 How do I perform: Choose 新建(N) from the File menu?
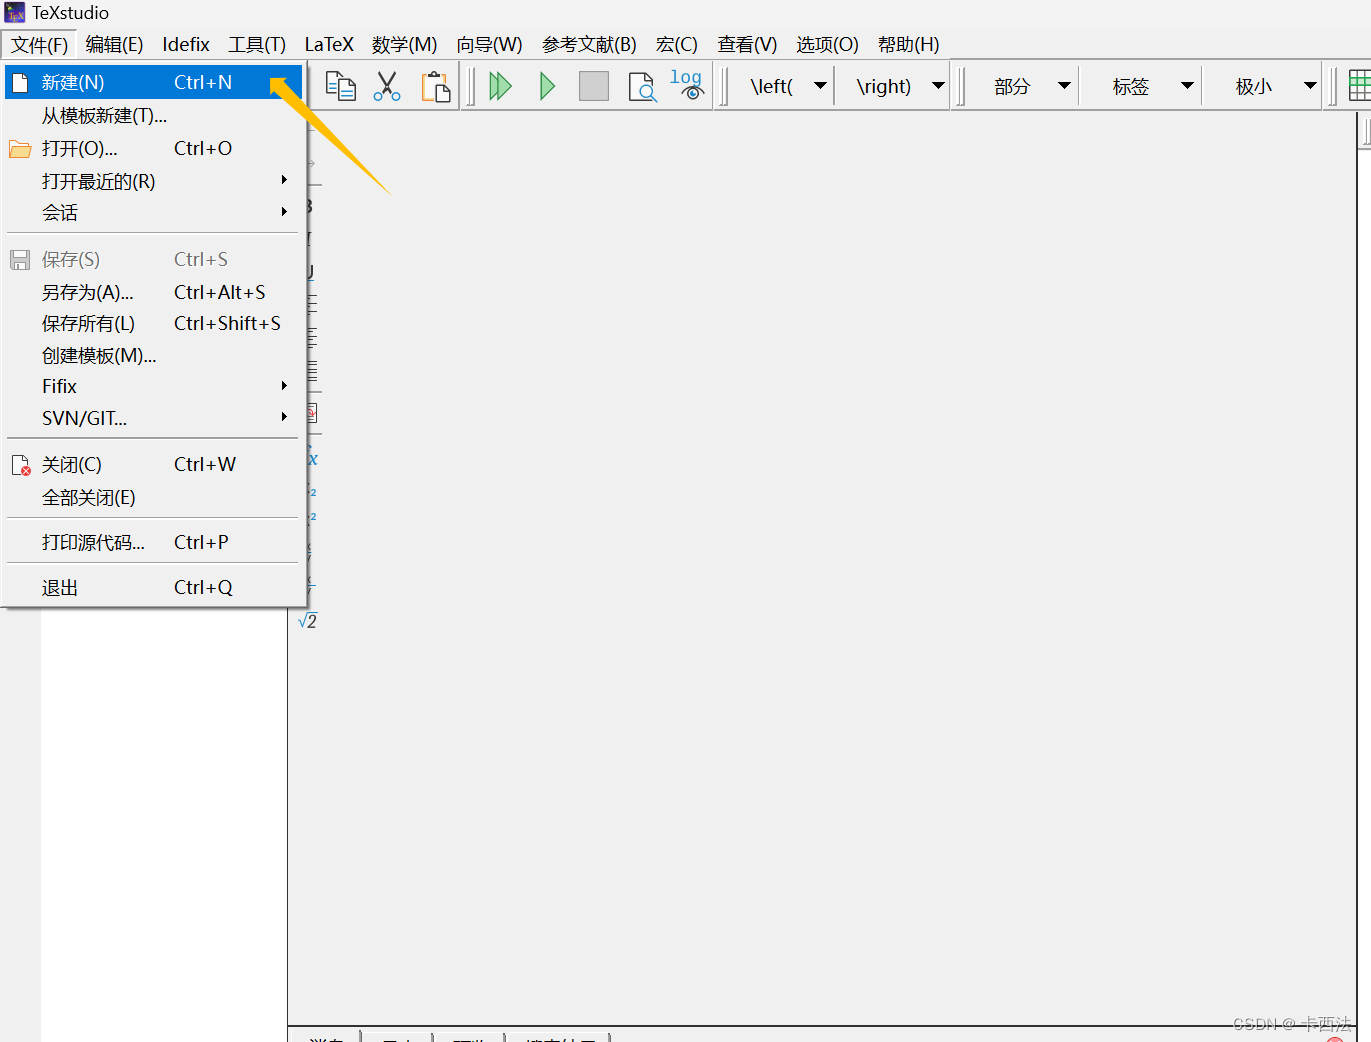[x=153, y=82]
